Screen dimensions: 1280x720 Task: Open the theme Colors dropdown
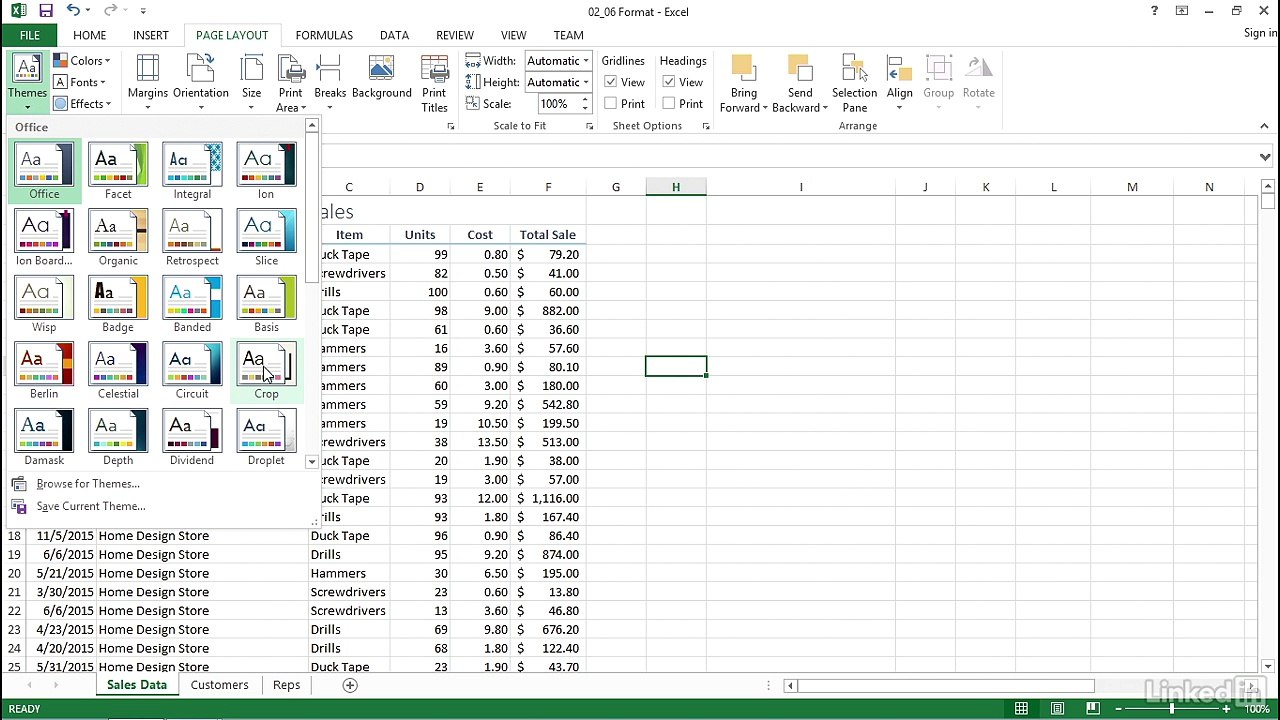[x=82, y=61]
